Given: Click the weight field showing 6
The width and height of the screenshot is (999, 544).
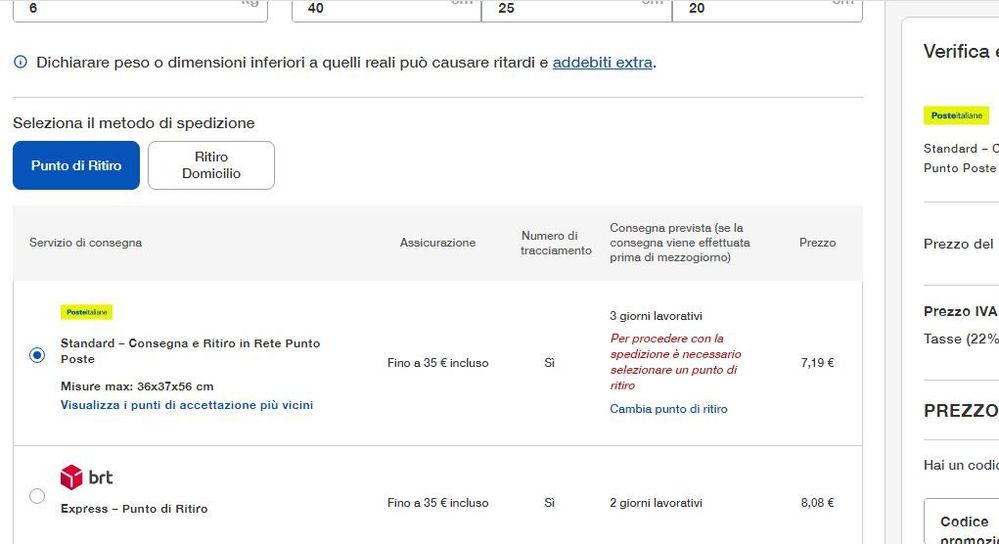Looking at the screenshot, I should 140,9.
